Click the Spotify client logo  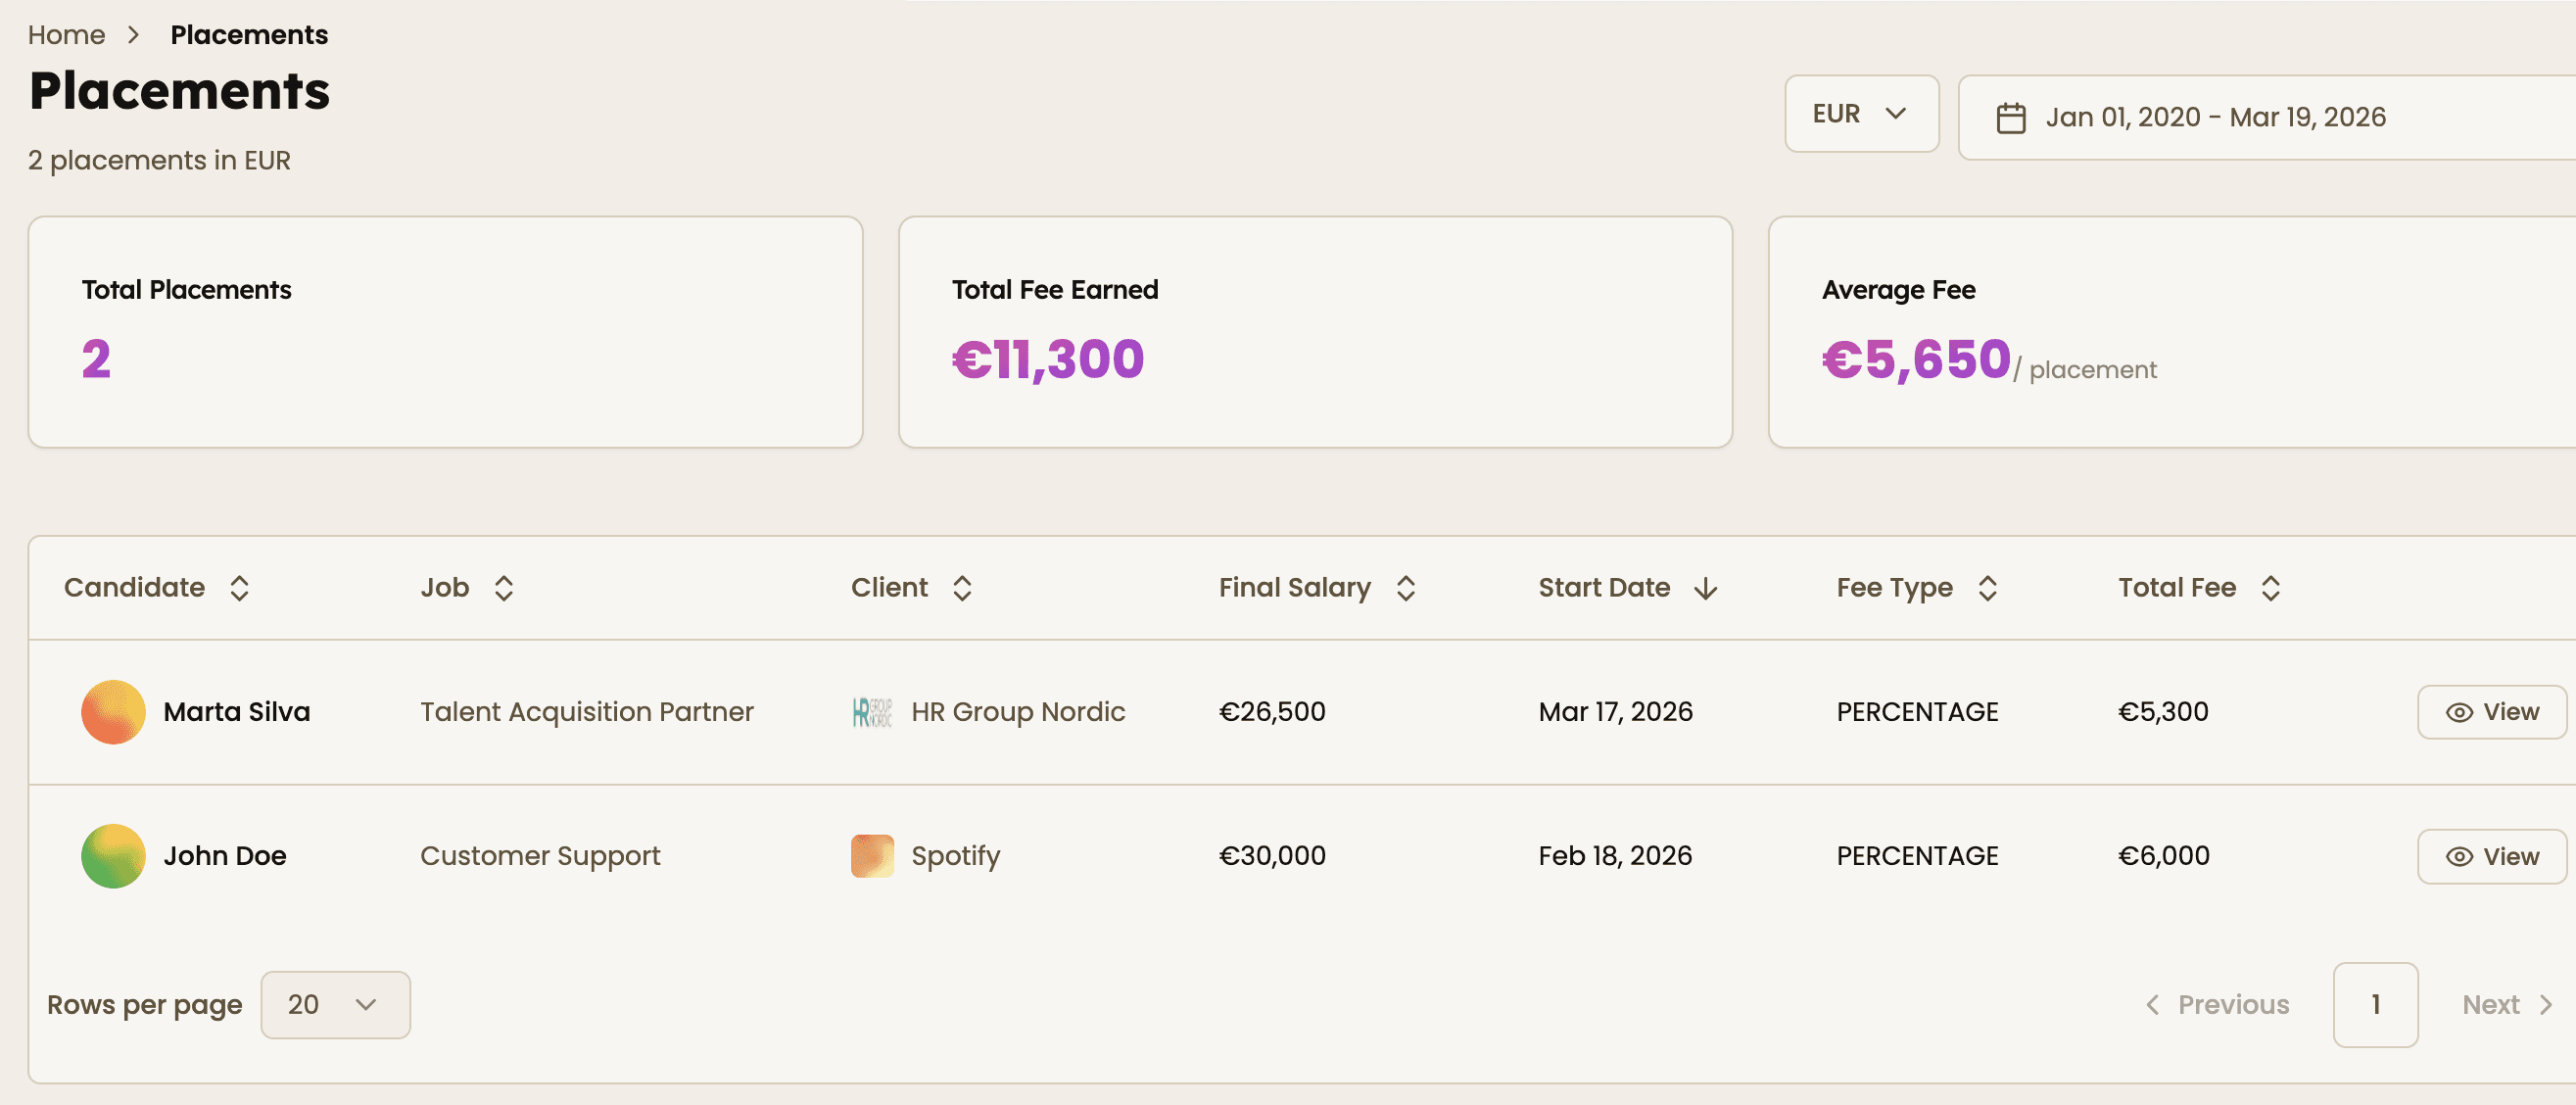pos(871,856)
